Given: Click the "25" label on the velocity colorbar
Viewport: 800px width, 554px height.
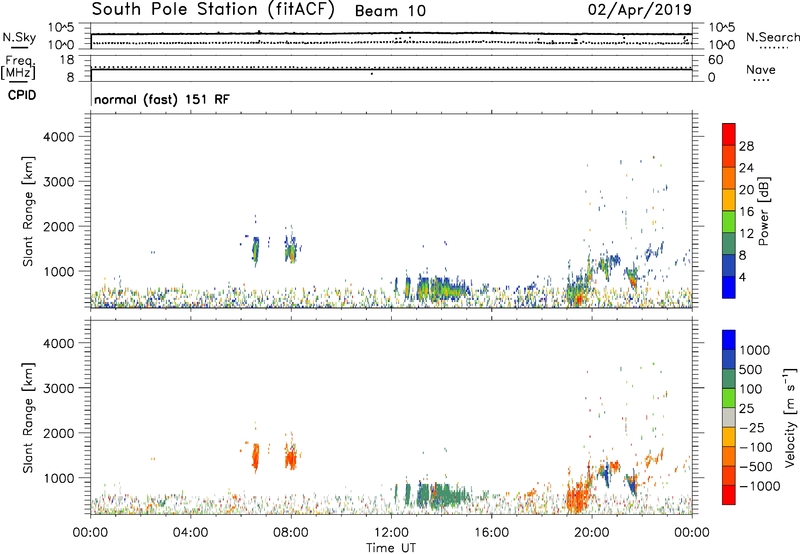Looking at the screenshot, I should [x=746, y=409].
